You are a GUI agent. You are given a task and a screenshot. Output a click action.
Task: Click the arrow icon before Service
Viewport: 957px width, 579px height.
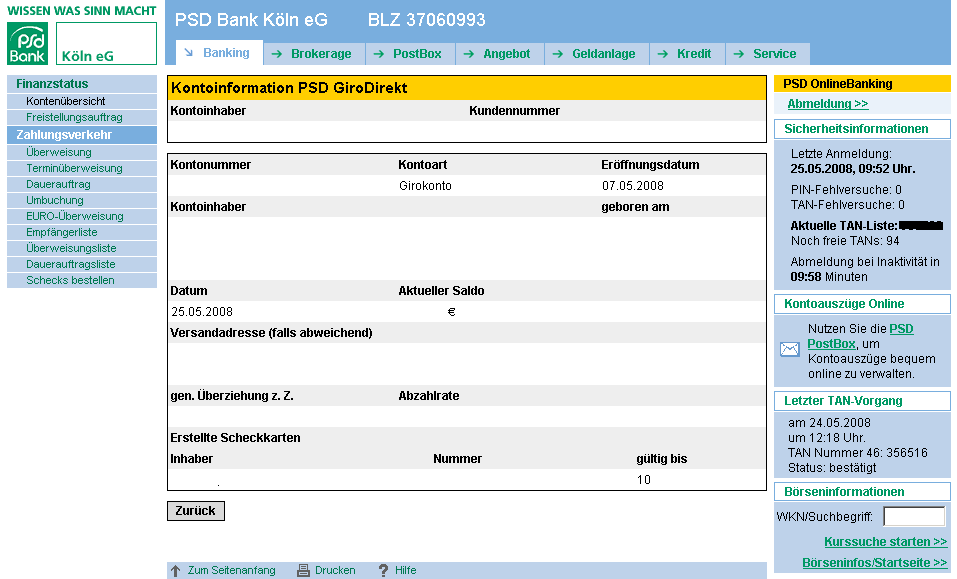pos(739,54)
